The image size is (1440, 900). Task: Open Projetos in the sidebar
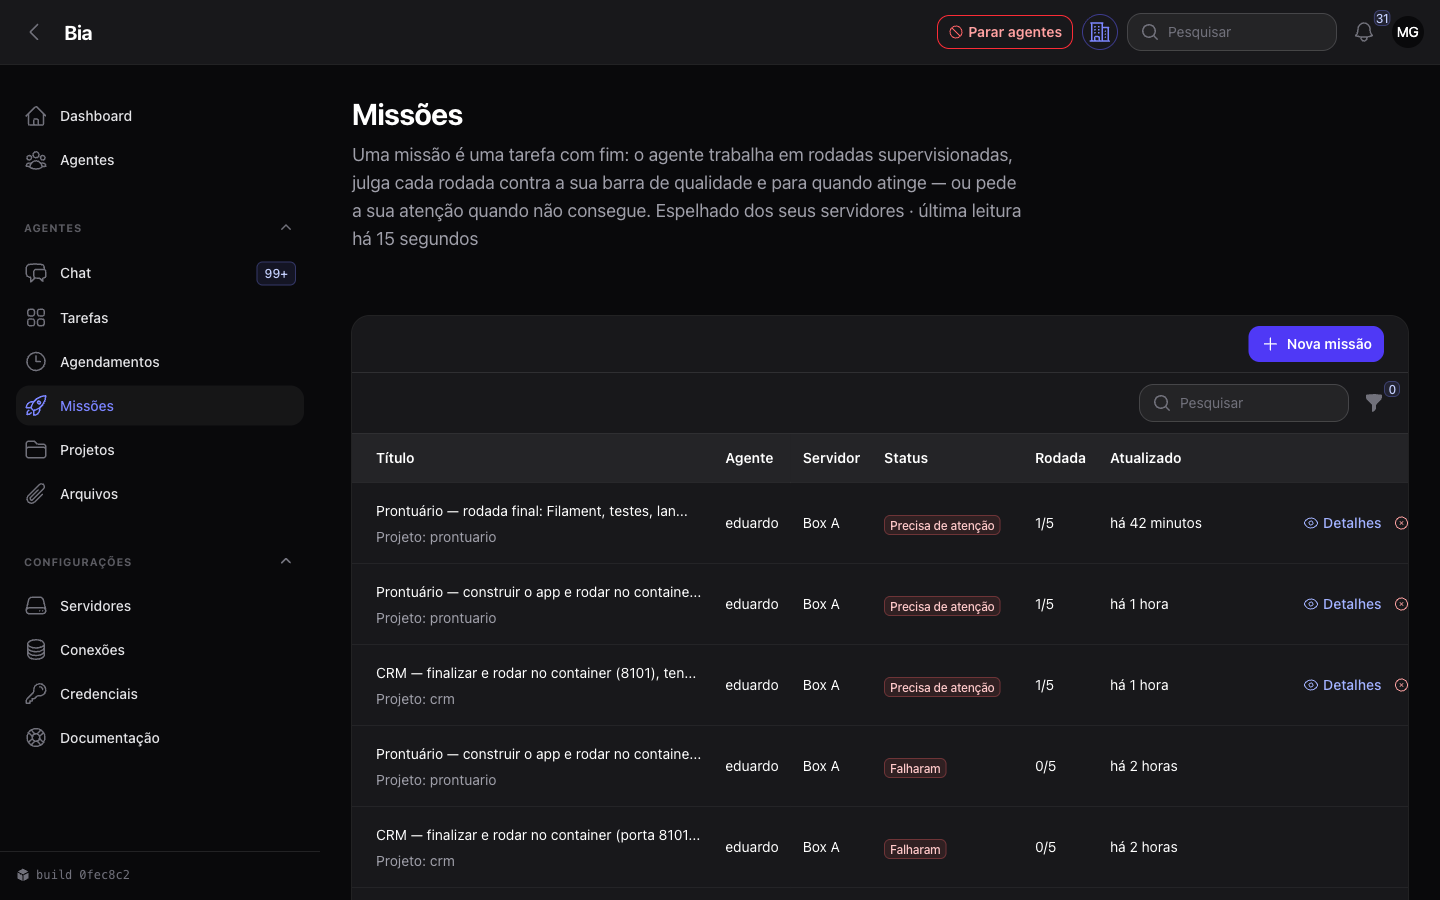(160, 450)
